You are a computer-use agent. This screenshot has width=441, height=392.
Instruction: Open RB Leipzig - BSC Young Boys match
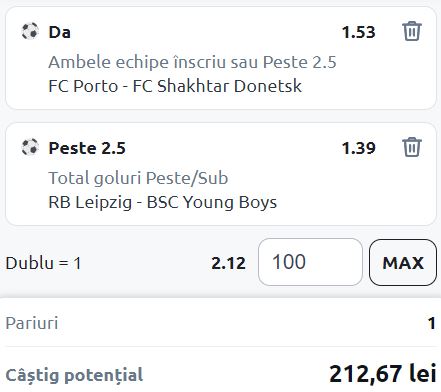point(163,202)
